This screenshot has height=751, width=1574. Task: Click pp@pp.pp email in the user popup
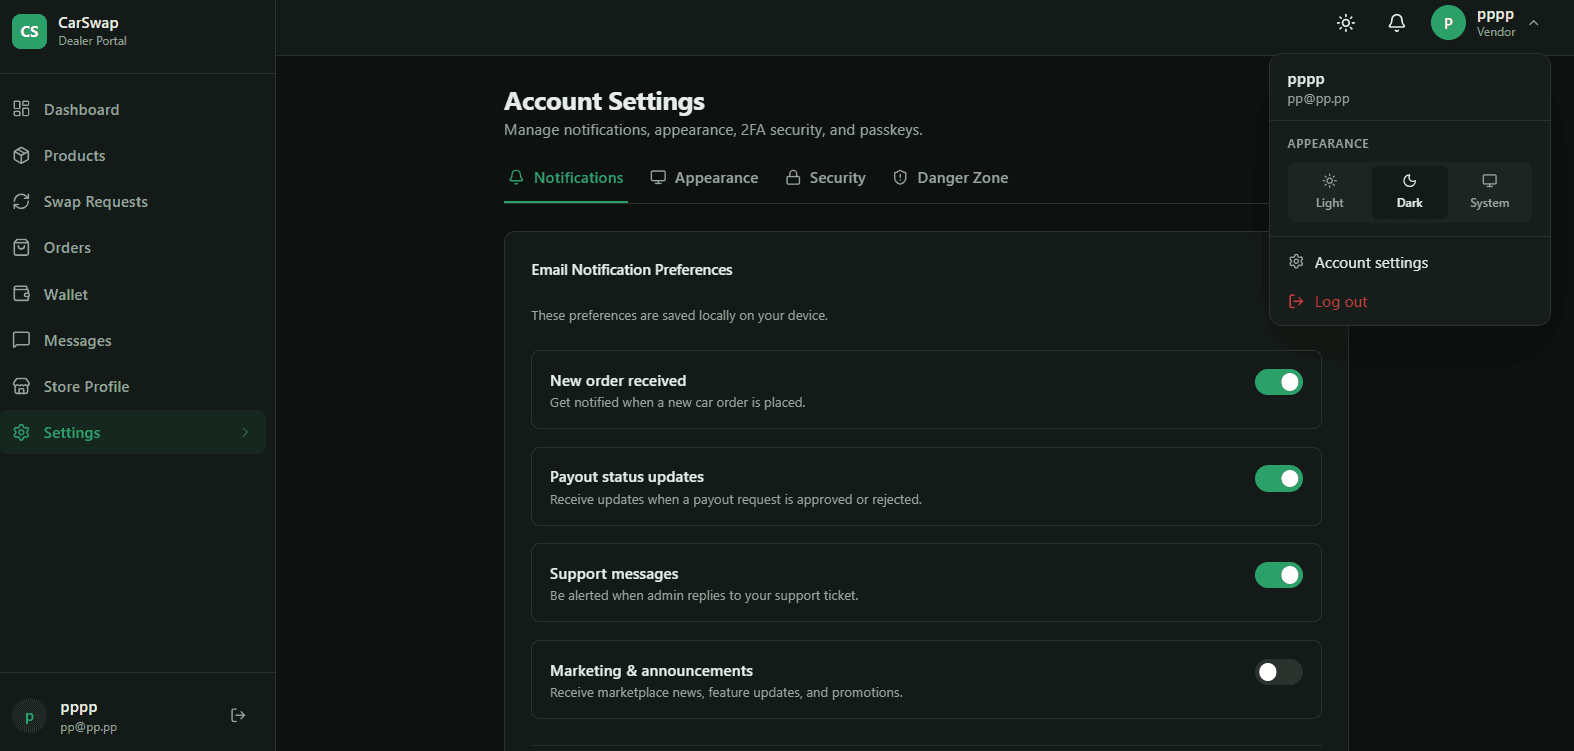(1318, 99)
